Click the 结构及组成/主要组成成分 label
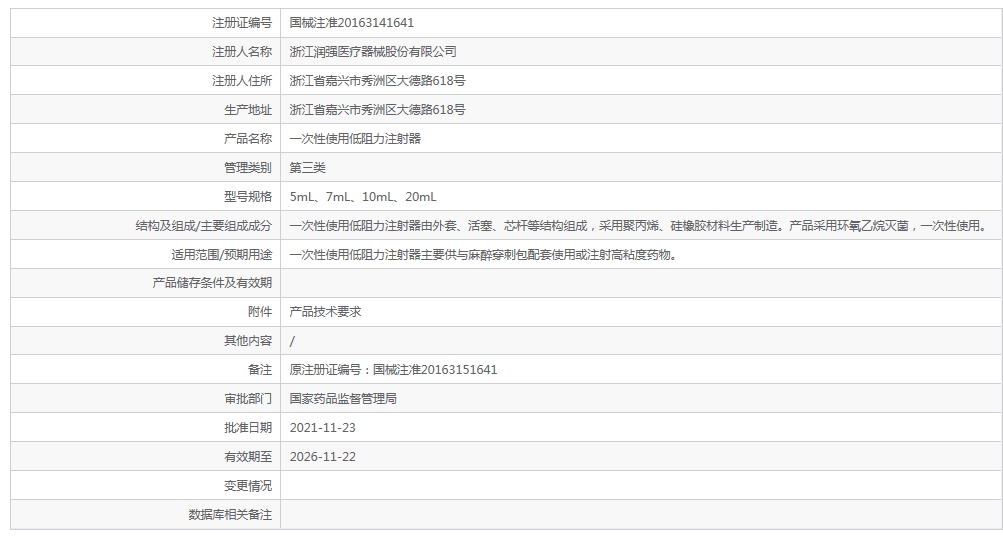This screenshot has width=1003, height=538. point(203,226)
